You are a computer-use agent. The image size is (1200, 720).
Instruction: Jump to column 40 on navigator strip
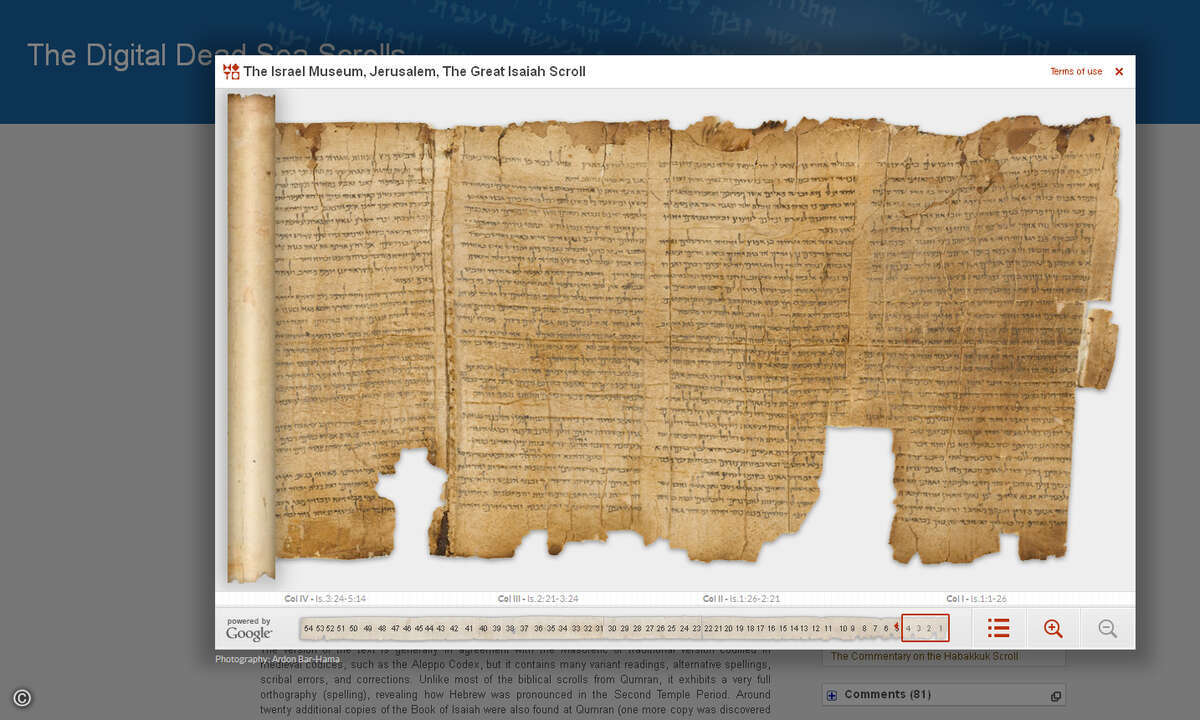(483, 628)
